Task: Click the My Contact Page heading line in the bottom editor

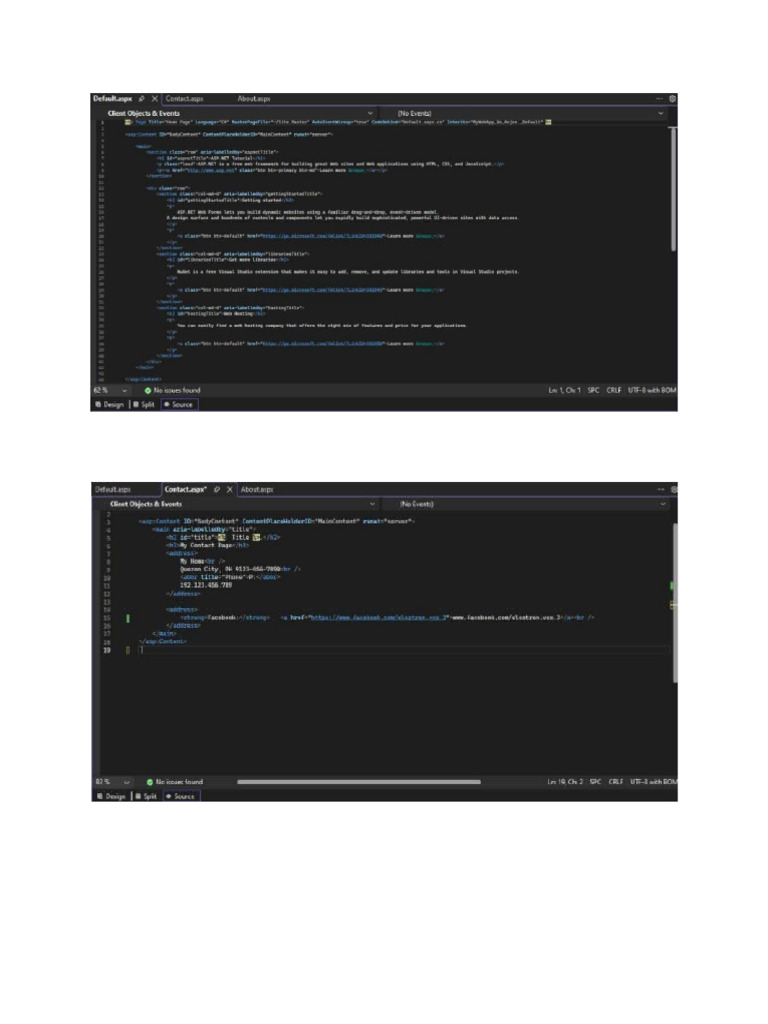Action: point(208,545)
